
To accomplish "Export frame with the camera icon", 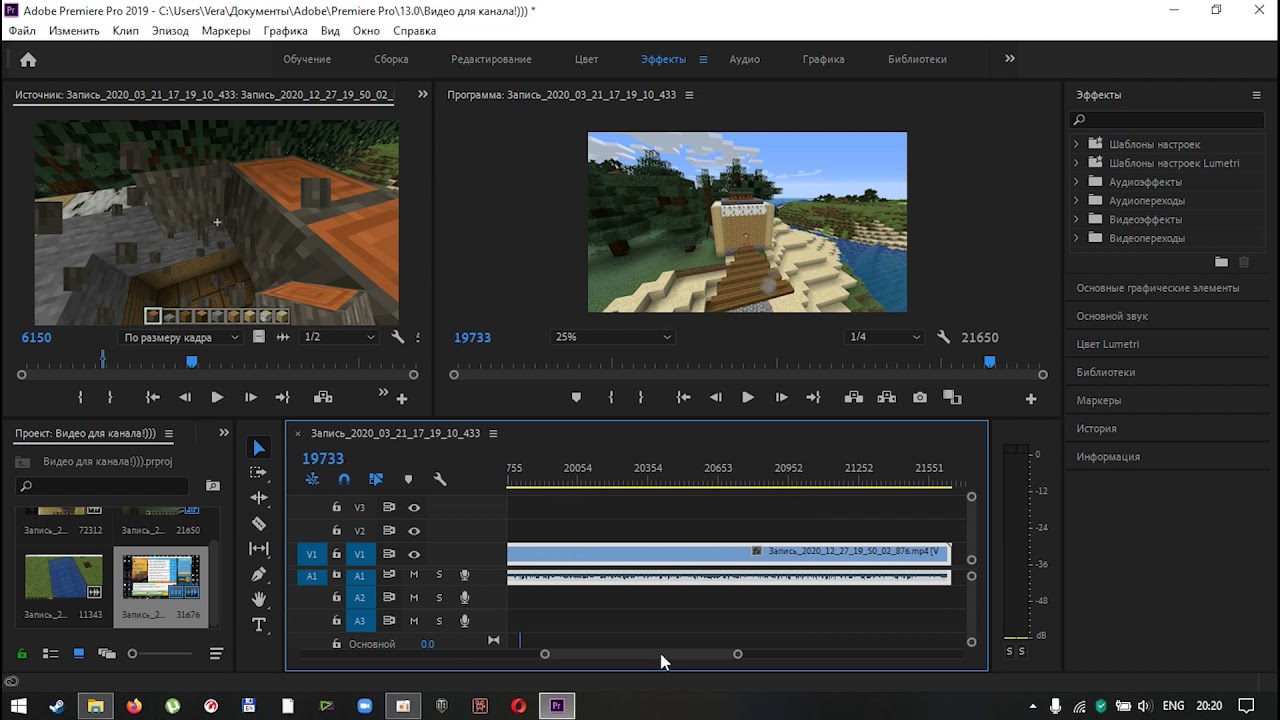I will tap(919, 397).
